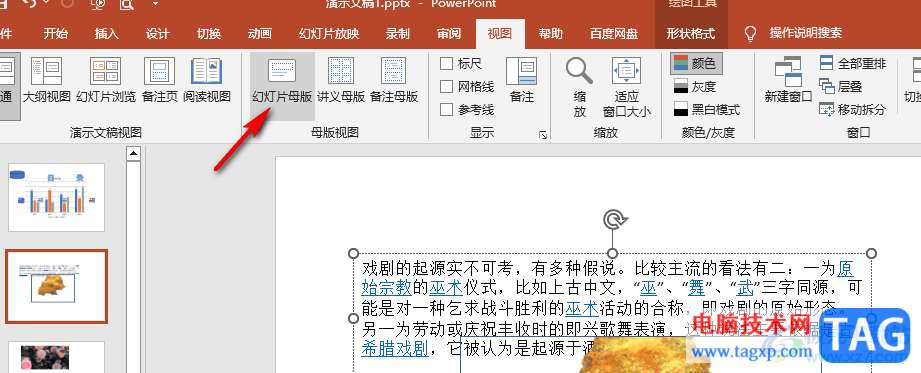921x373 pixels.
Task: Toggle the Notes pane (备注) button
Action: [522, 81]
